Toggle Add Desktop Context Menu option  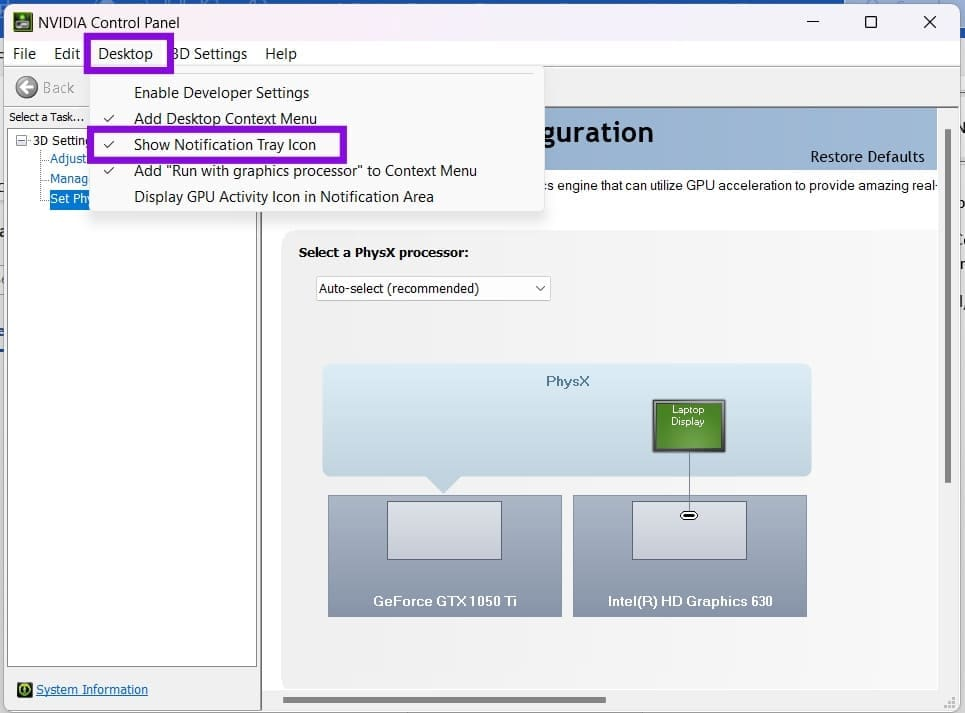click(x=316, y=119)
